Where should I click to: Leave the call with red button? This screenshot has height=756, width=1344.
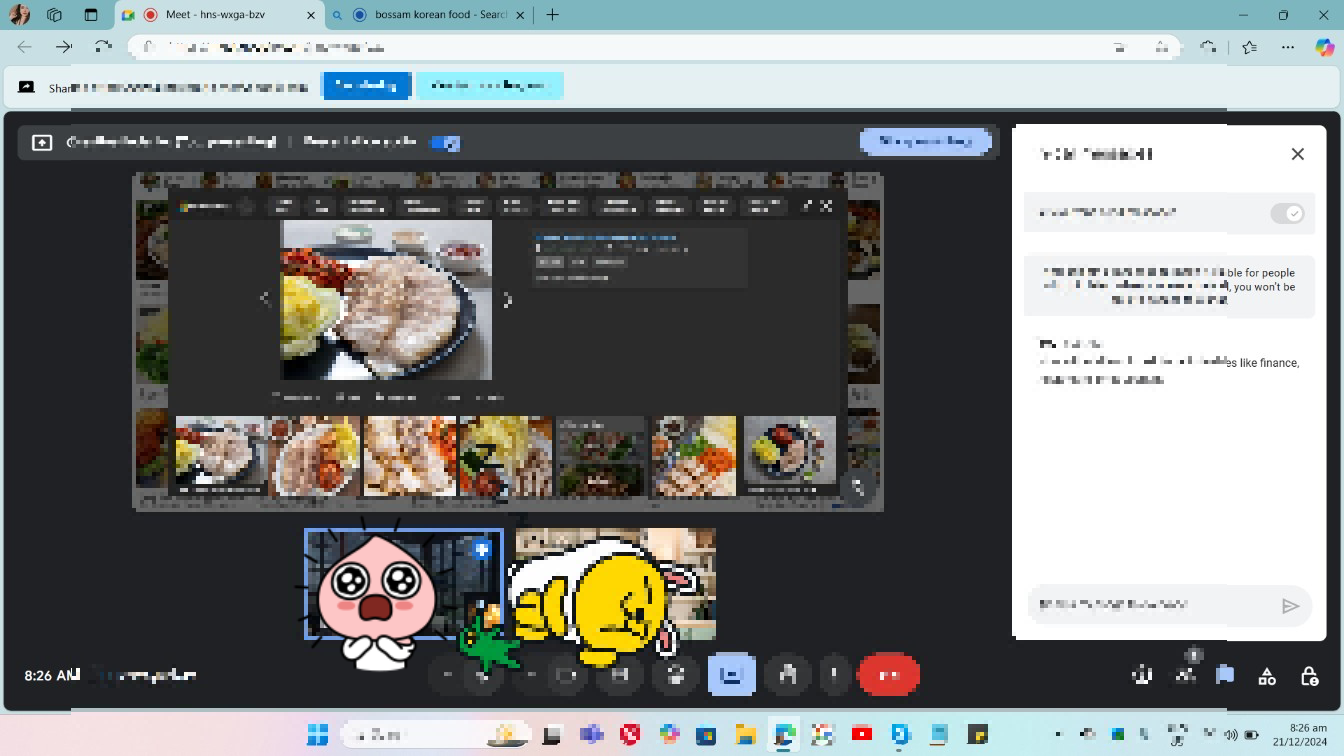click(889, 675)
